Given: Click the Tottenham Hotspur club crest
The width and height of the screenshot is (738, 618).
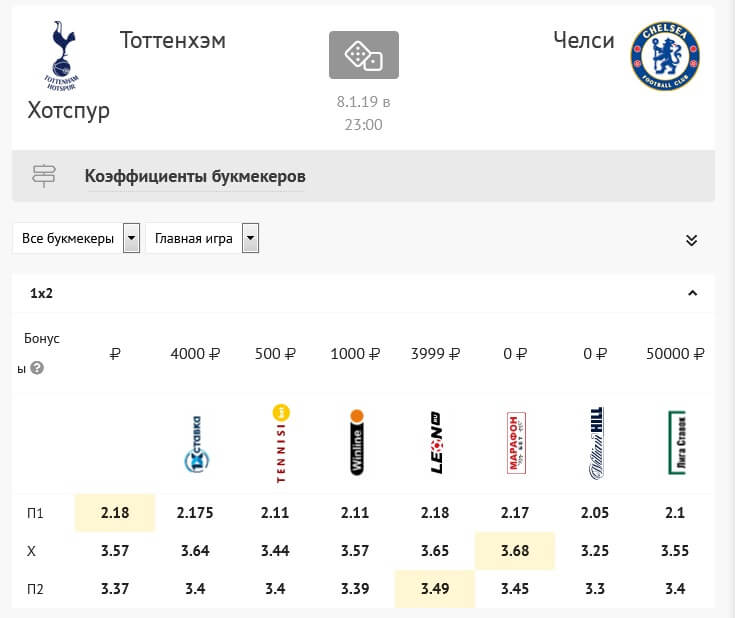Looking at the screenshot, I should (x=61, y=56).
